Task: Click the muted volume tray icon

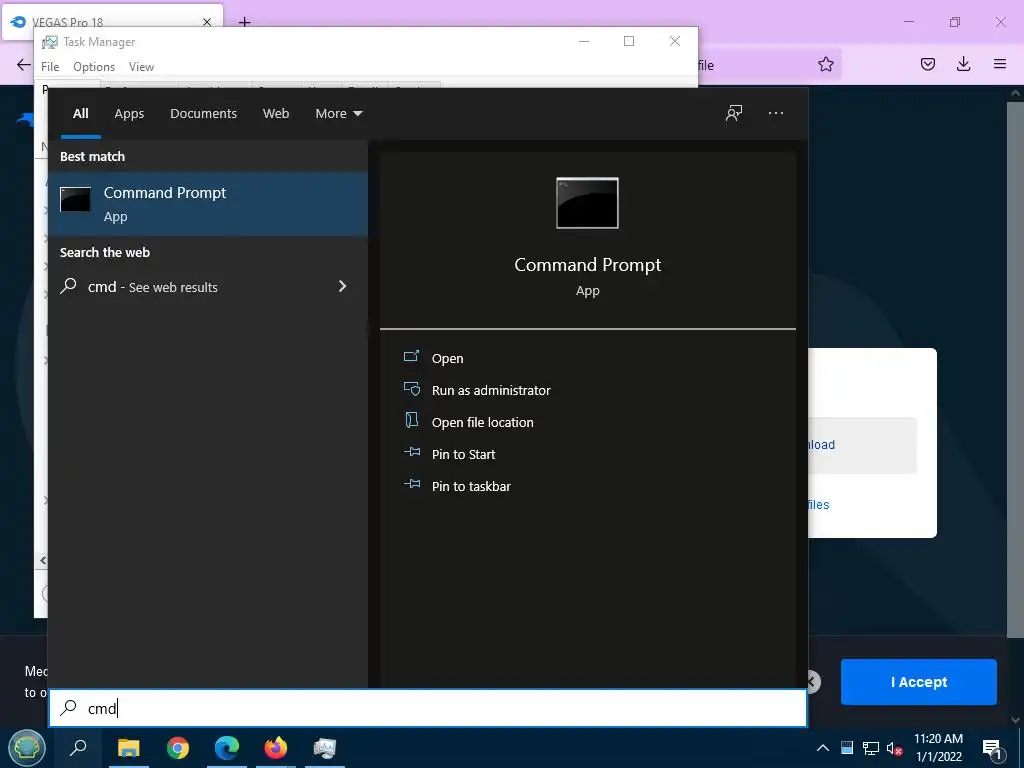Action: (894, 748)
